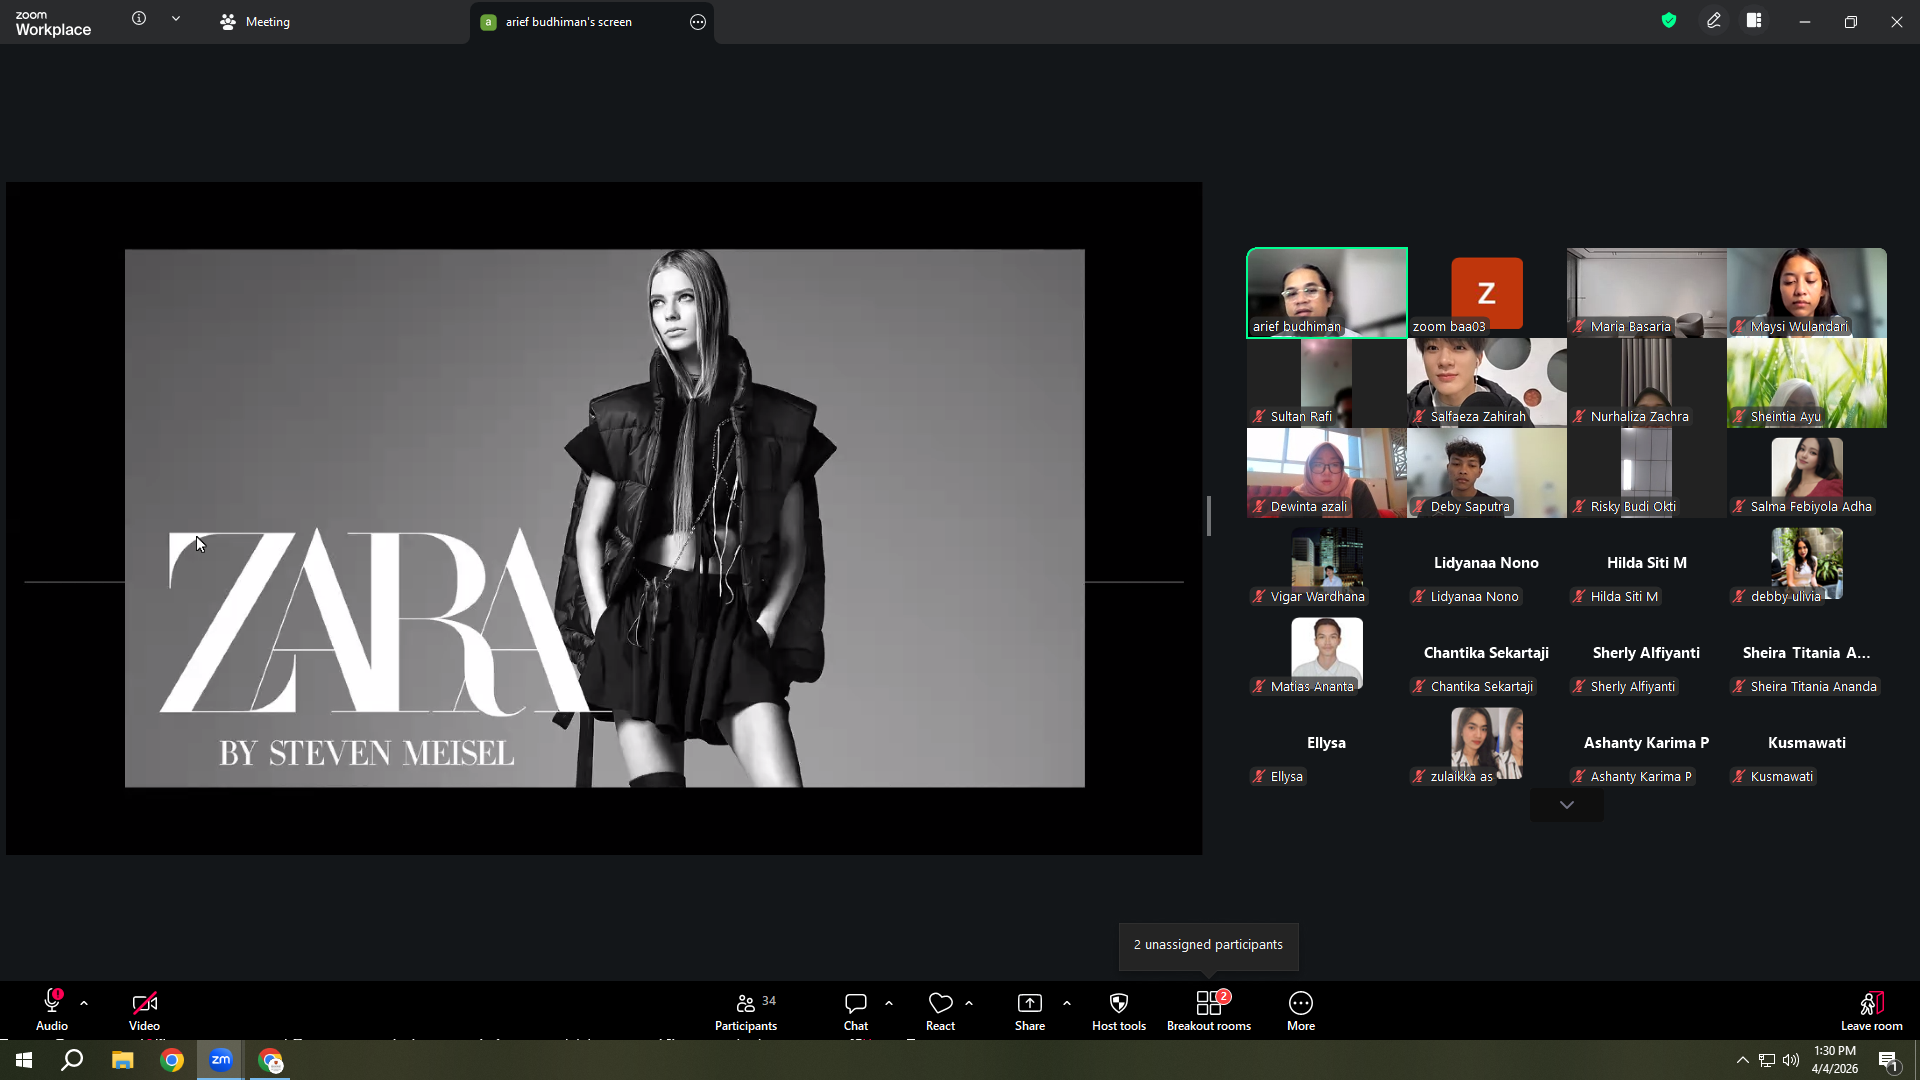This screenshot has height=1080, width=1920.
Task: Open the Zoom taskbar icon
Action: pos(221,1060)
